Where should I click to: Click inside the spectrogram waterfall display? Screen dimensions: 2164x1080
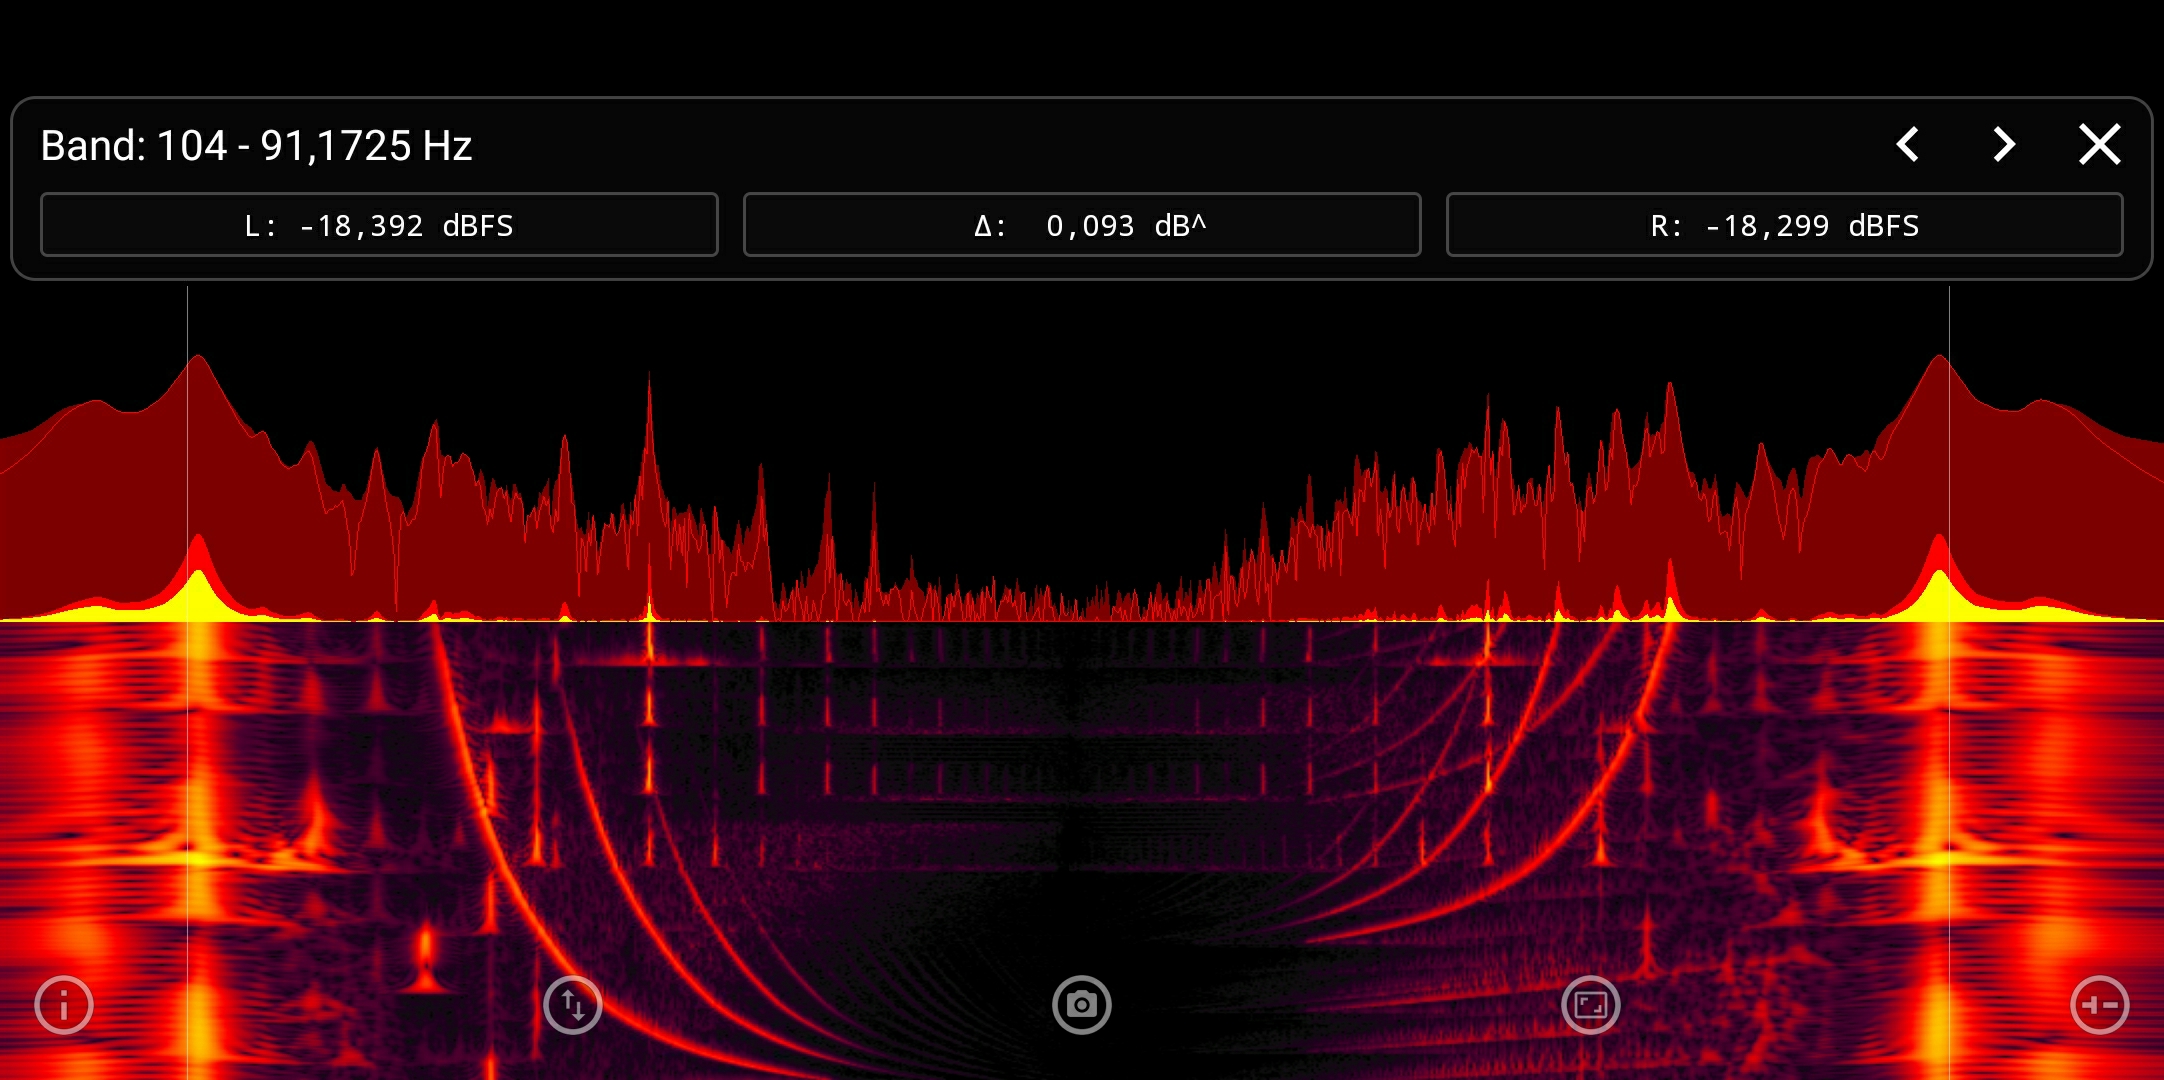[1080, 800]
